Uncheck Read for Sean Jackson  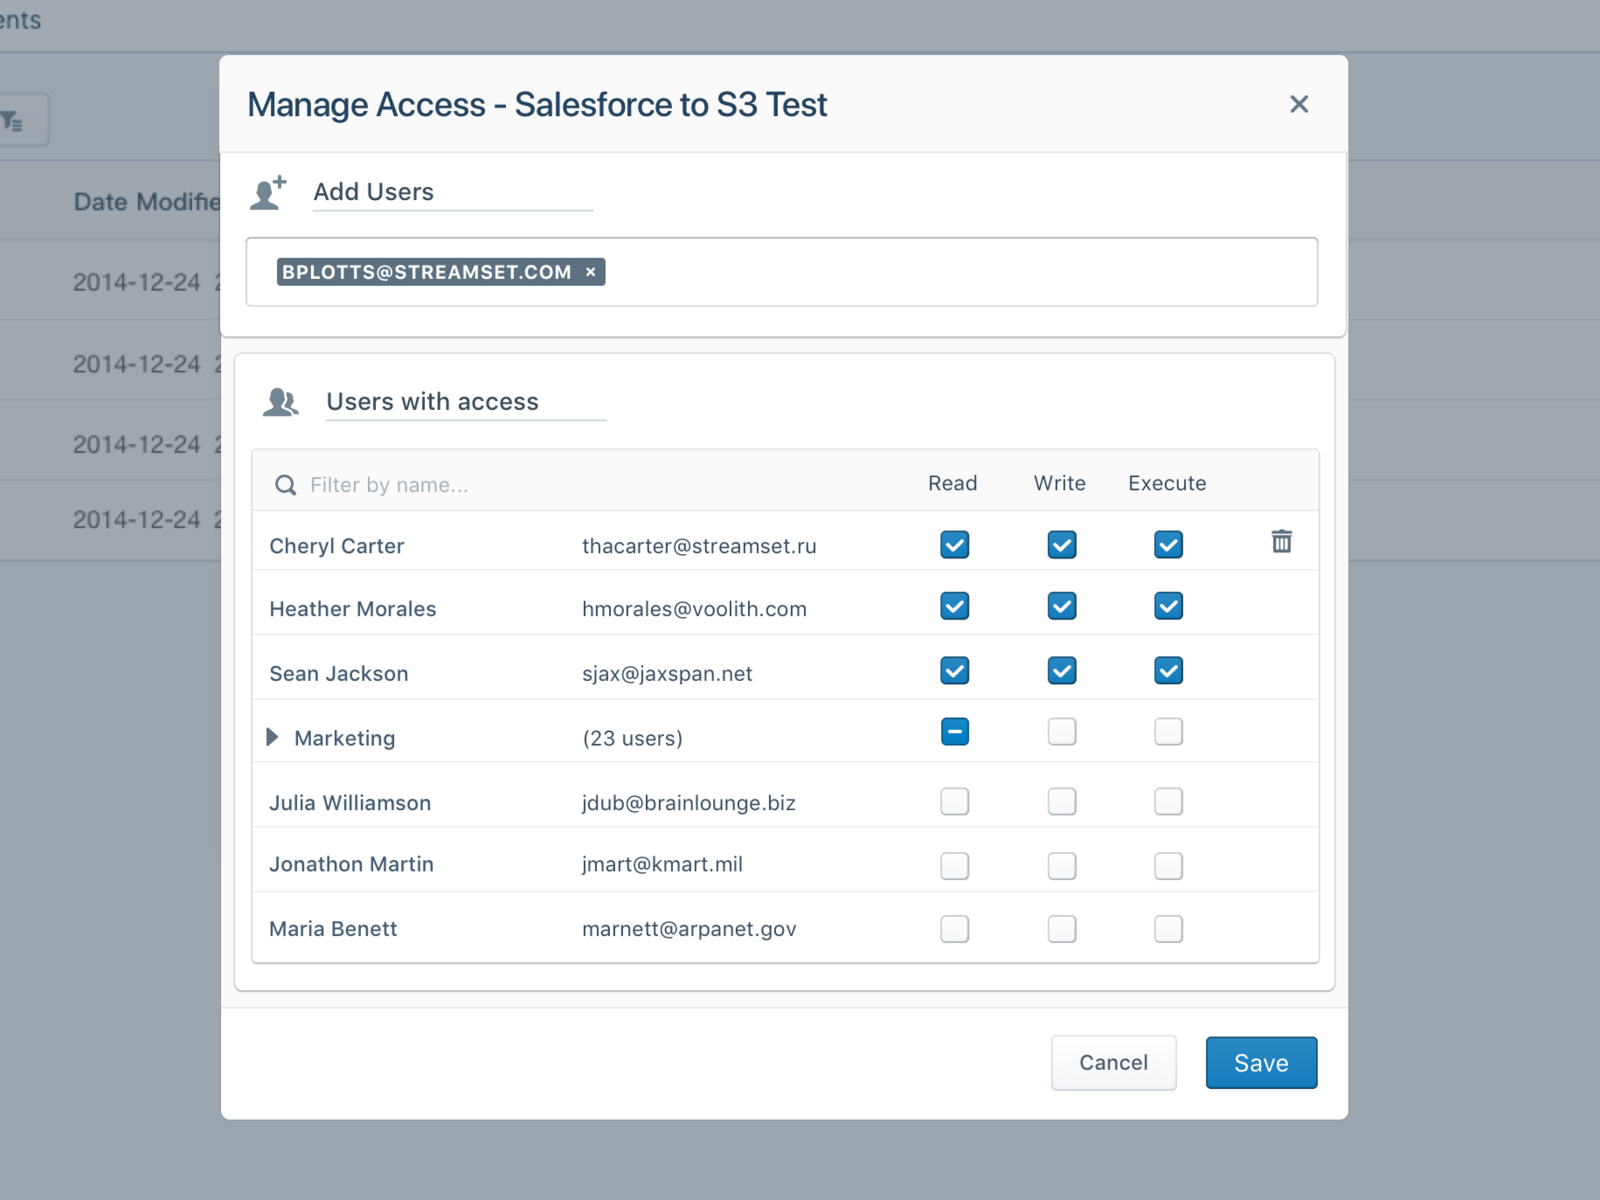[955, 670]
